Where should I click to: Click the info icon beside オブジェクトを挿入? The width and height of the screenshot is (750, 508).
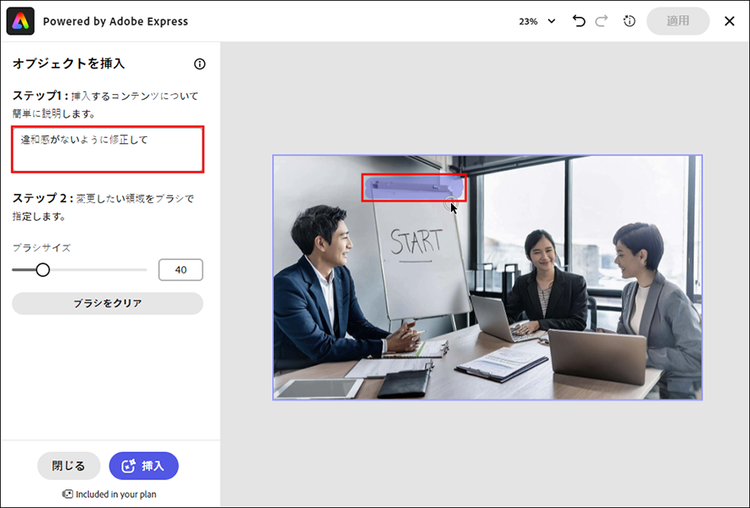[200, 64]
